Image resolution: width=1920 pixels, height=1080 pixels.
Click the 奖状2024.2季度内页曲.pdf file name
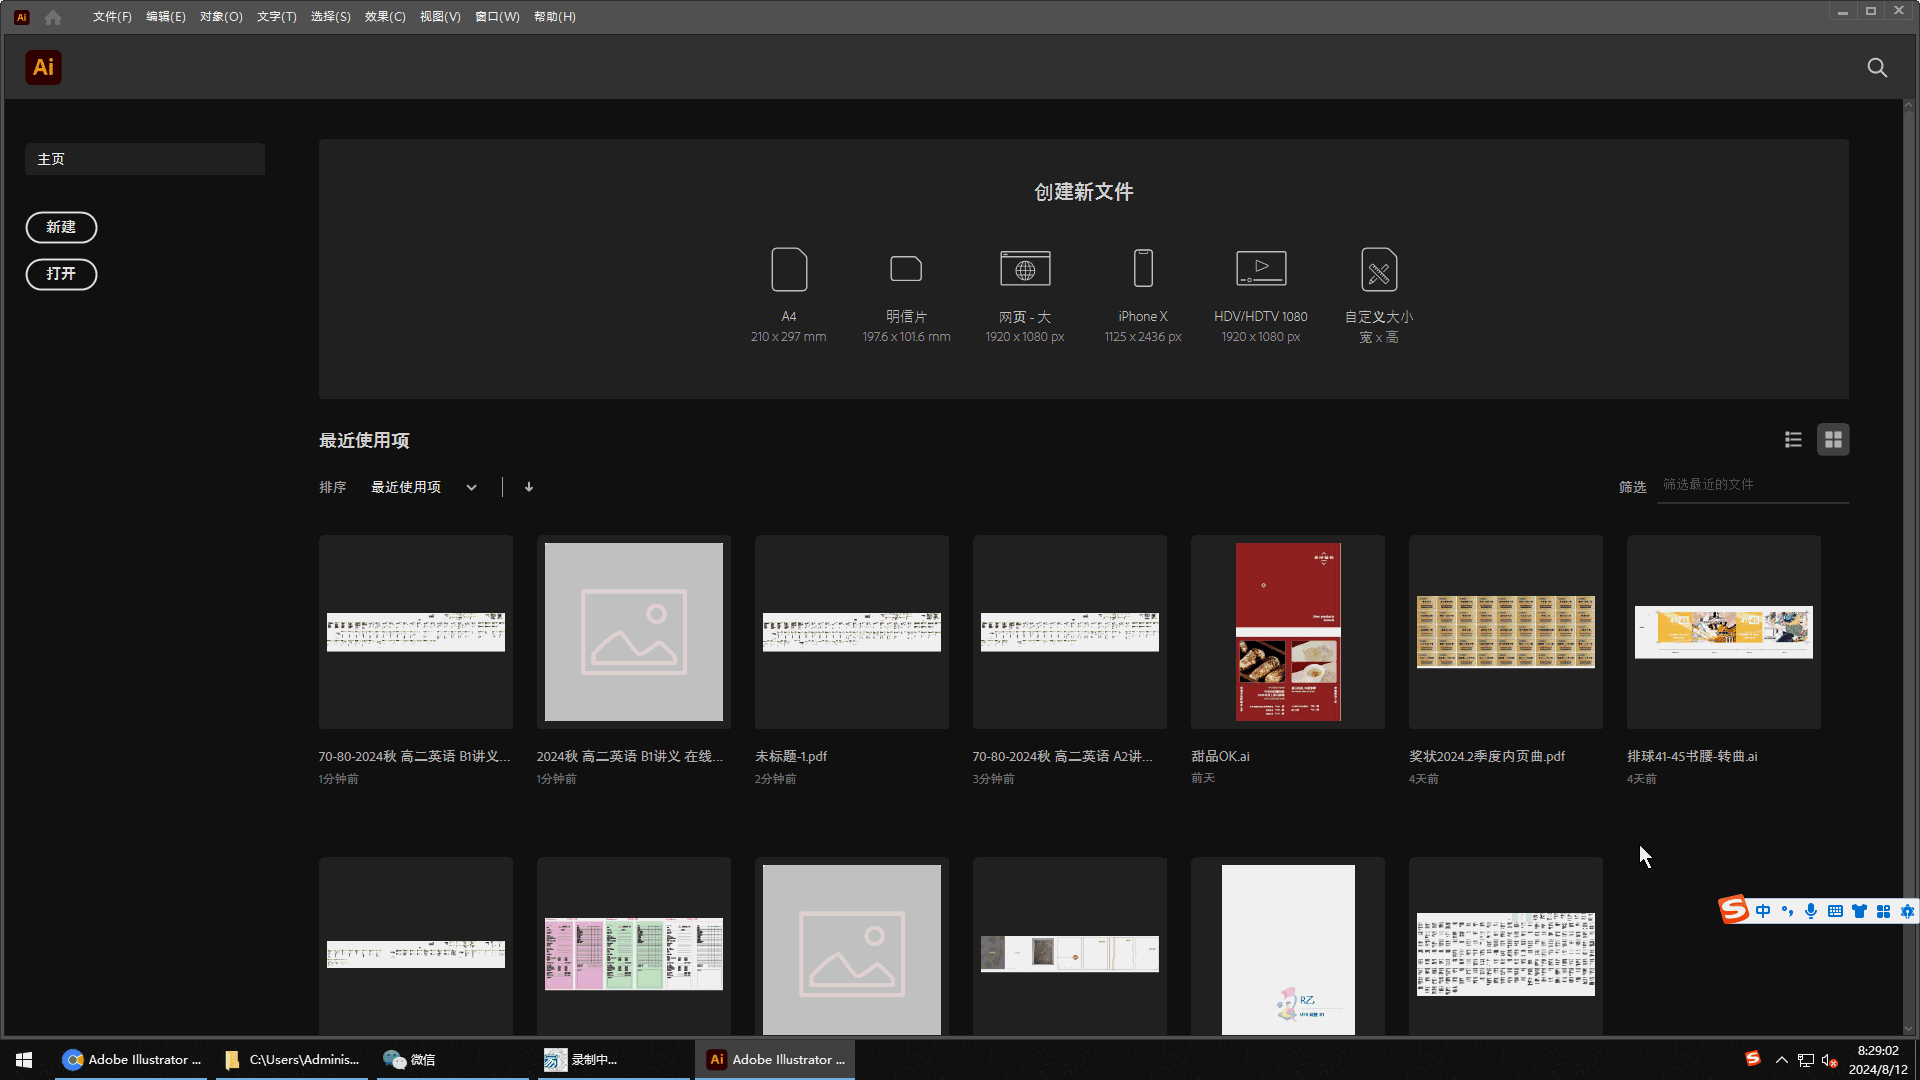(x=1487, y=757)
